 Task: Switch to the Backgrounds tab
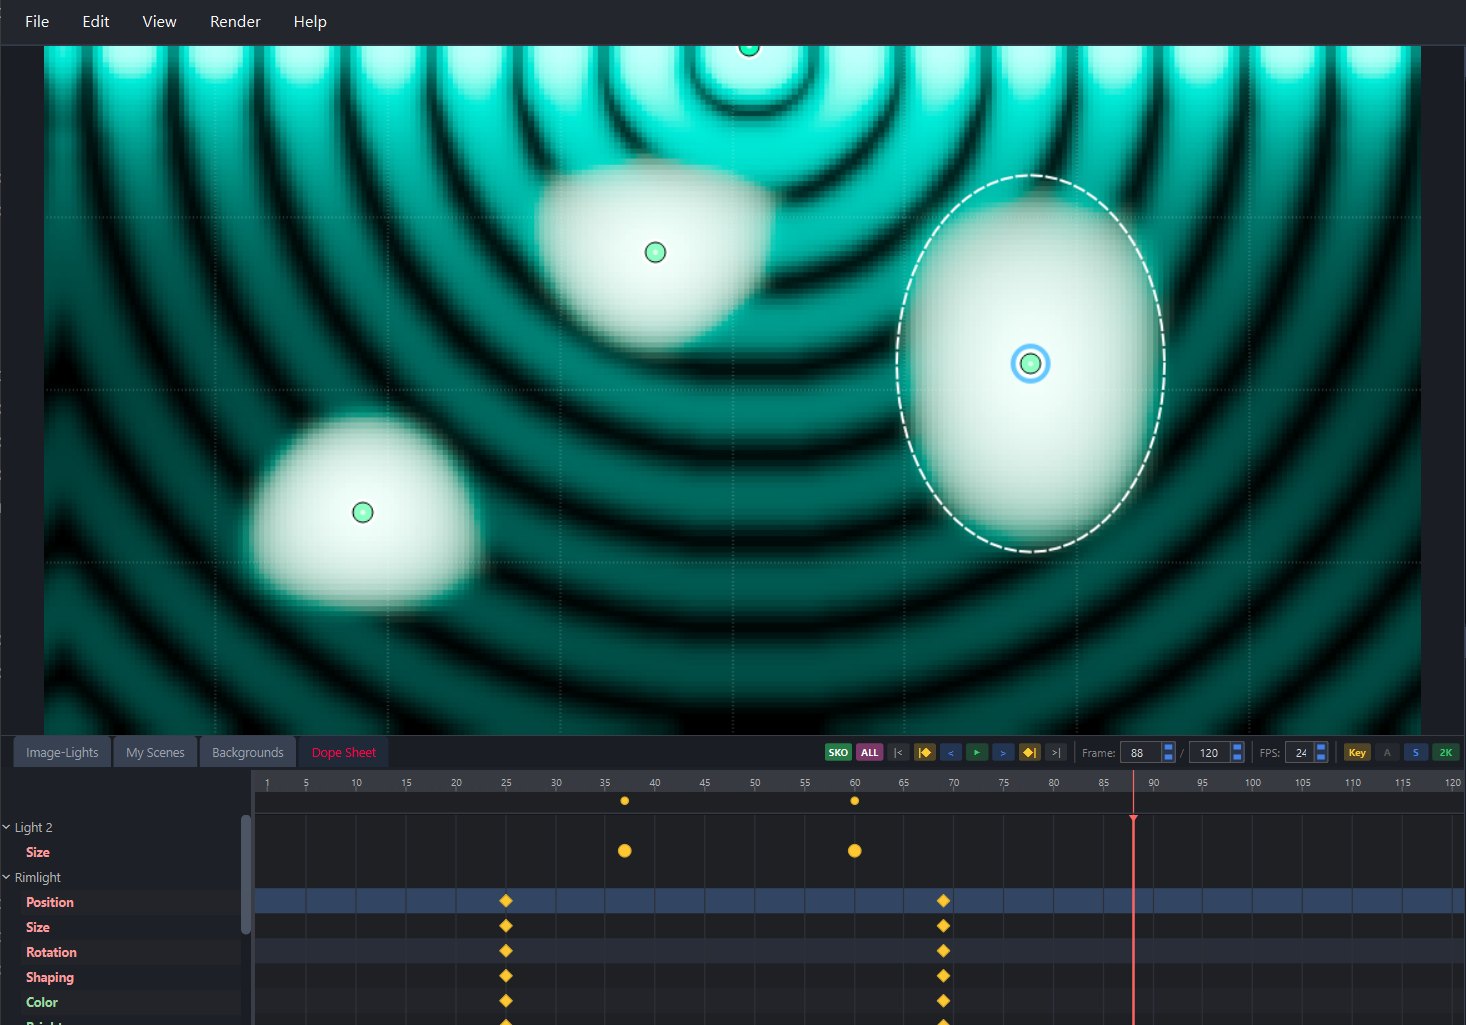coord(248,752)
